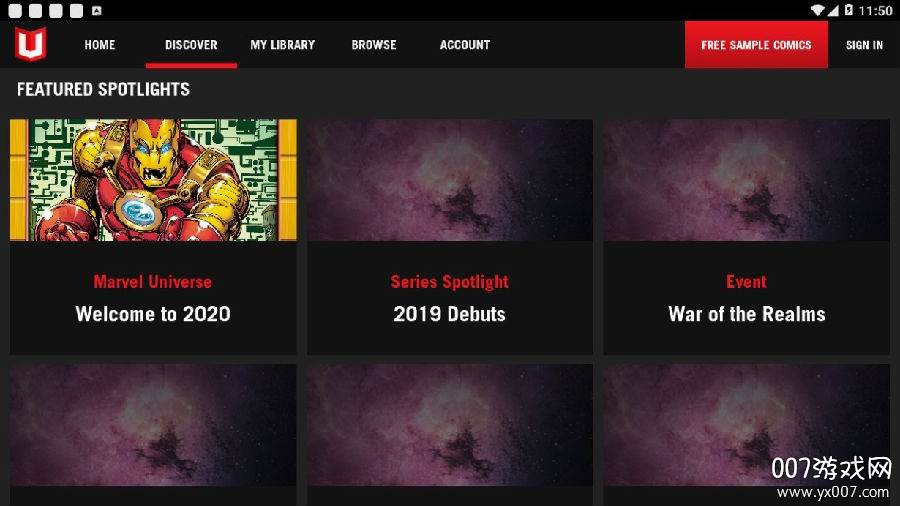Tap the battery indicator in status bar
This screenshot has height=506, width=900.
click(x=848, y=10)
